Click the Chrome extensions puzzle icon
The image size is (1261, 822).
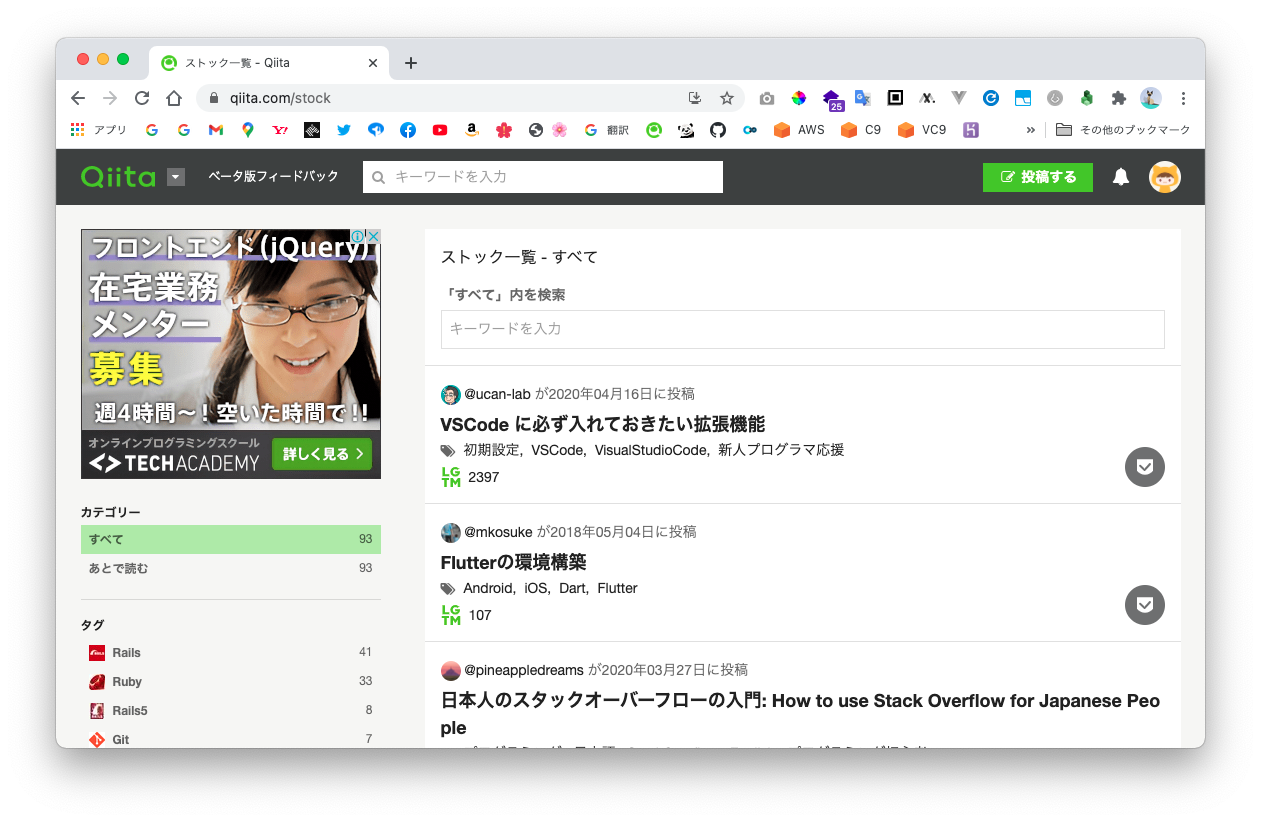click(1118, 98)
